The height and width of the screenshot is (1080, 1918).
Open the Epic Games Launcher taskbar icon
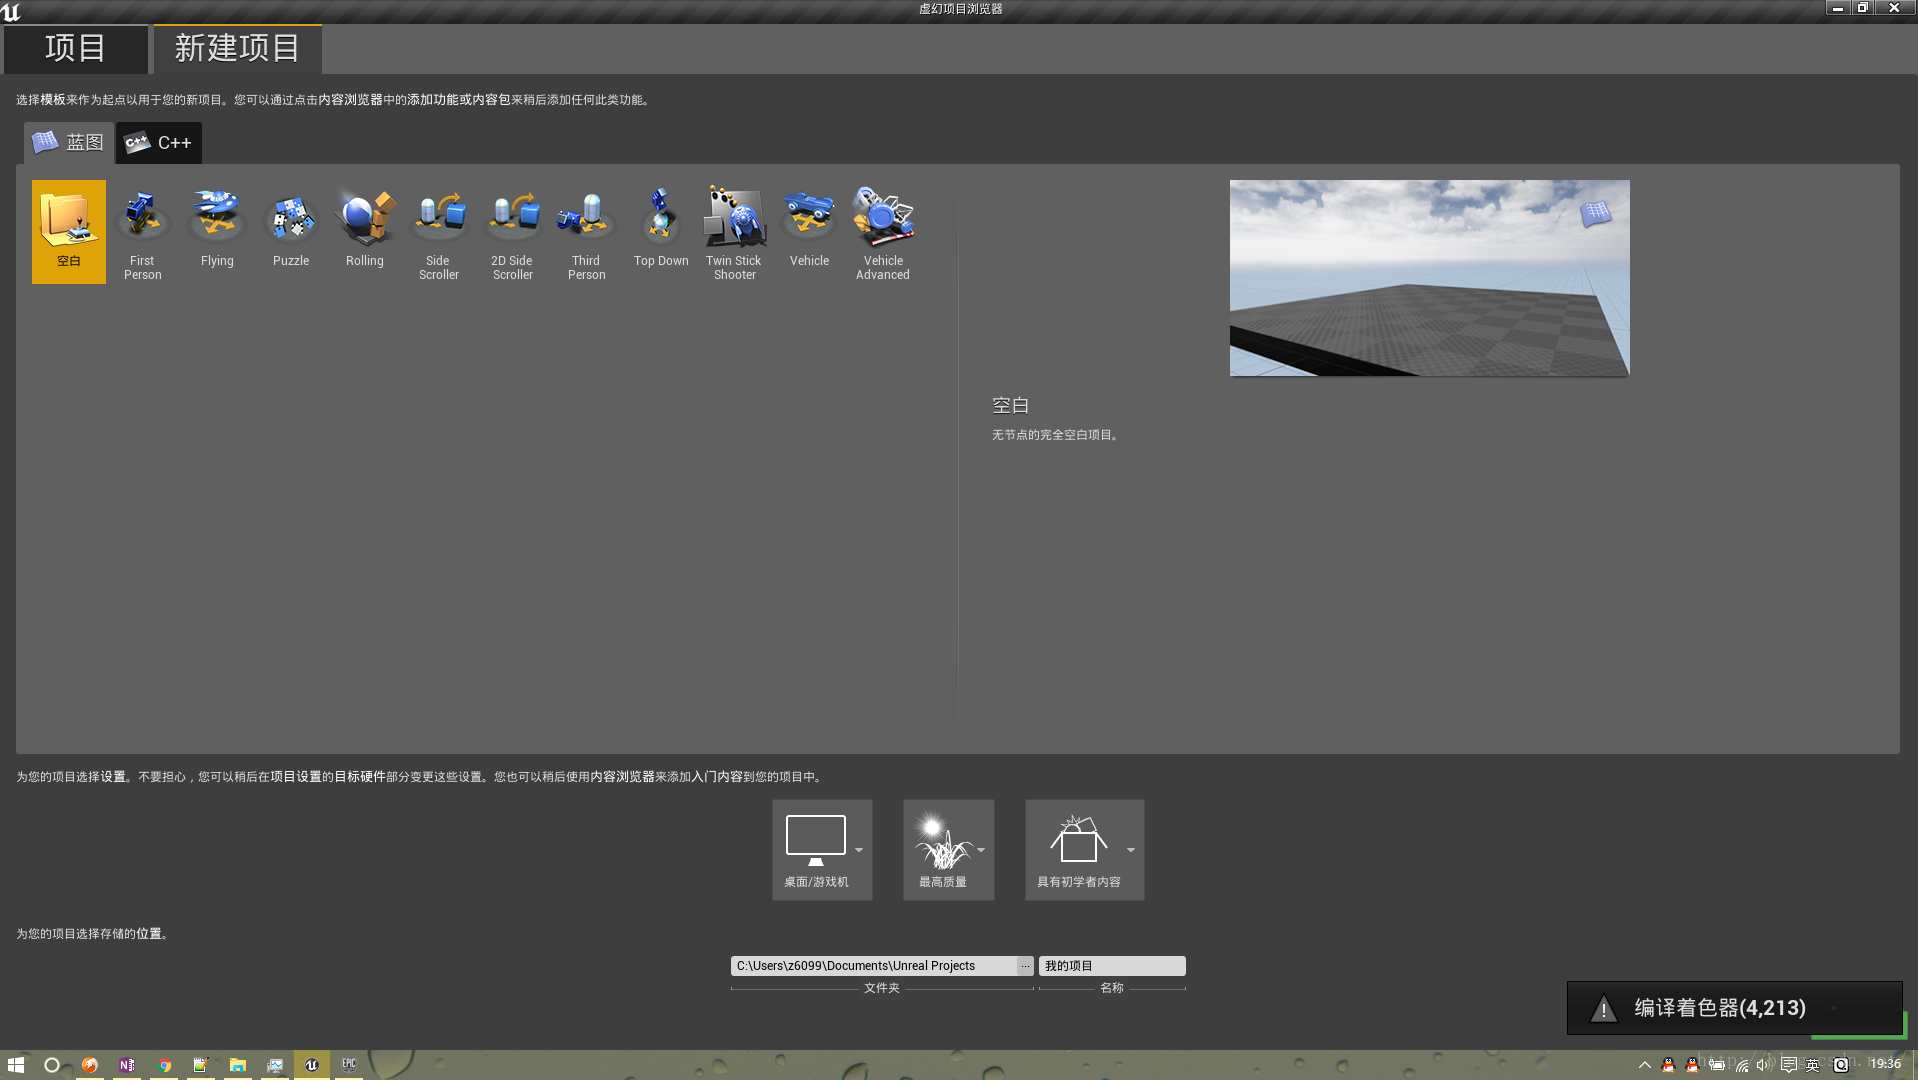(x=349, y=1065)
